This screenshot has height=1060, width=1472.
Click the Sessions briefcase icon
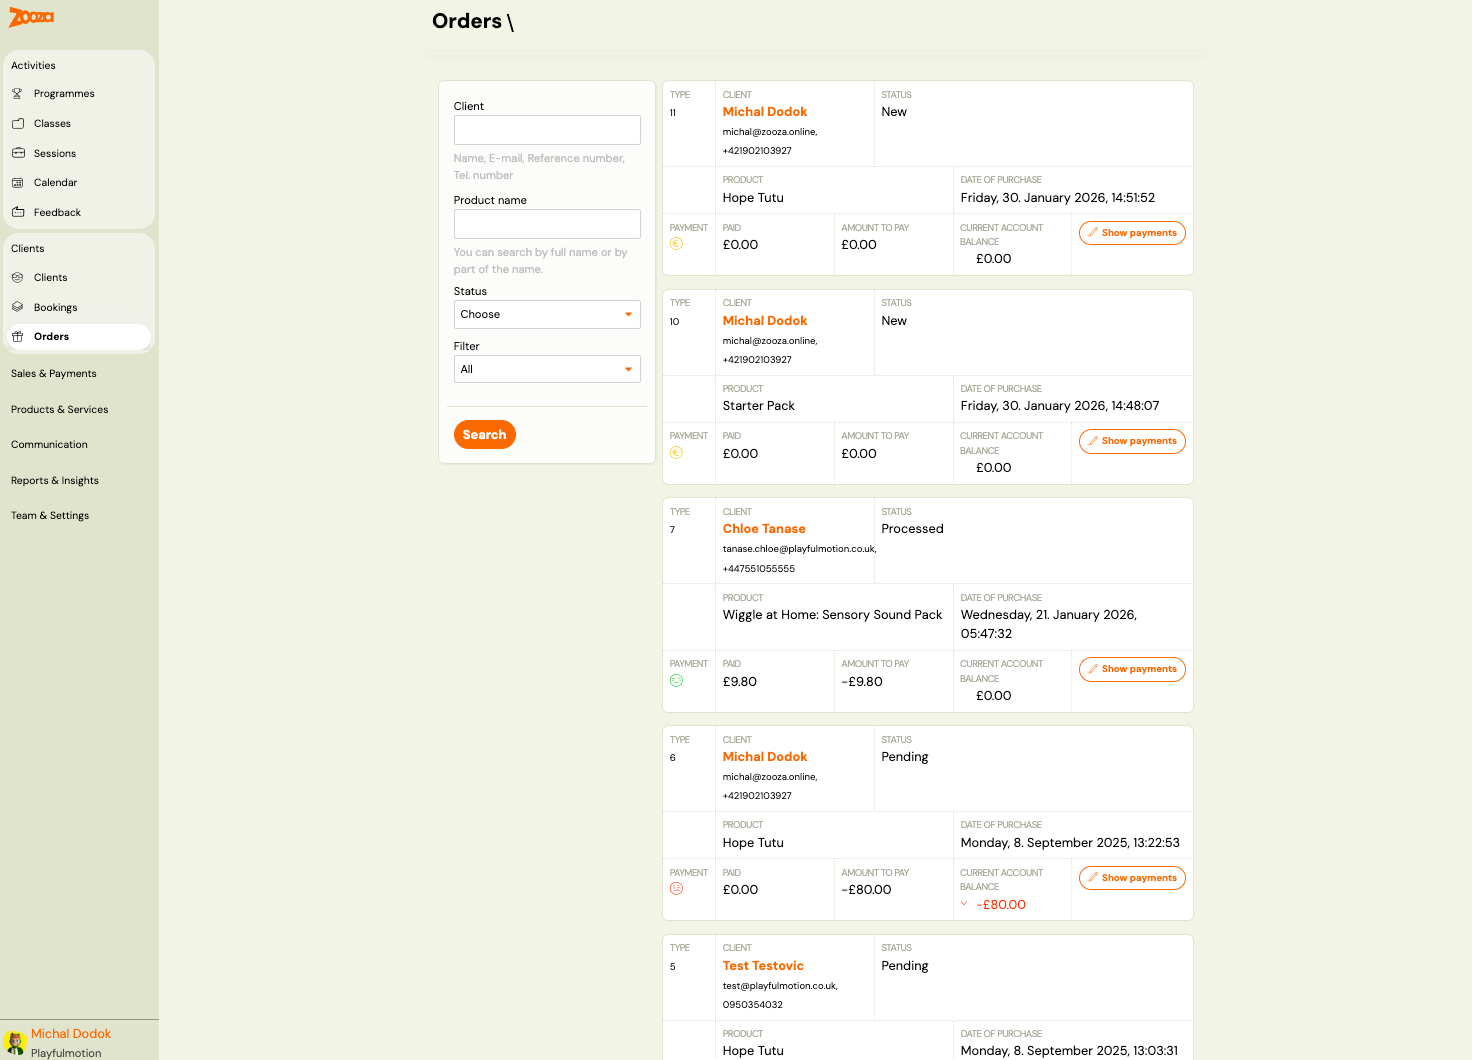17,153
